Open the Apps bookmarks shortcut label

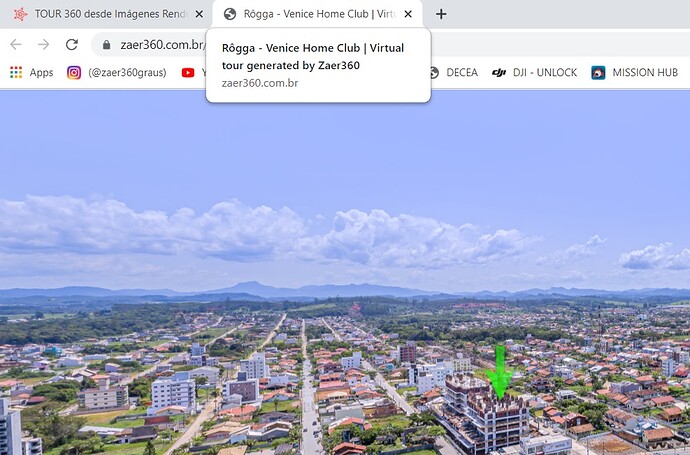point(41,73)
